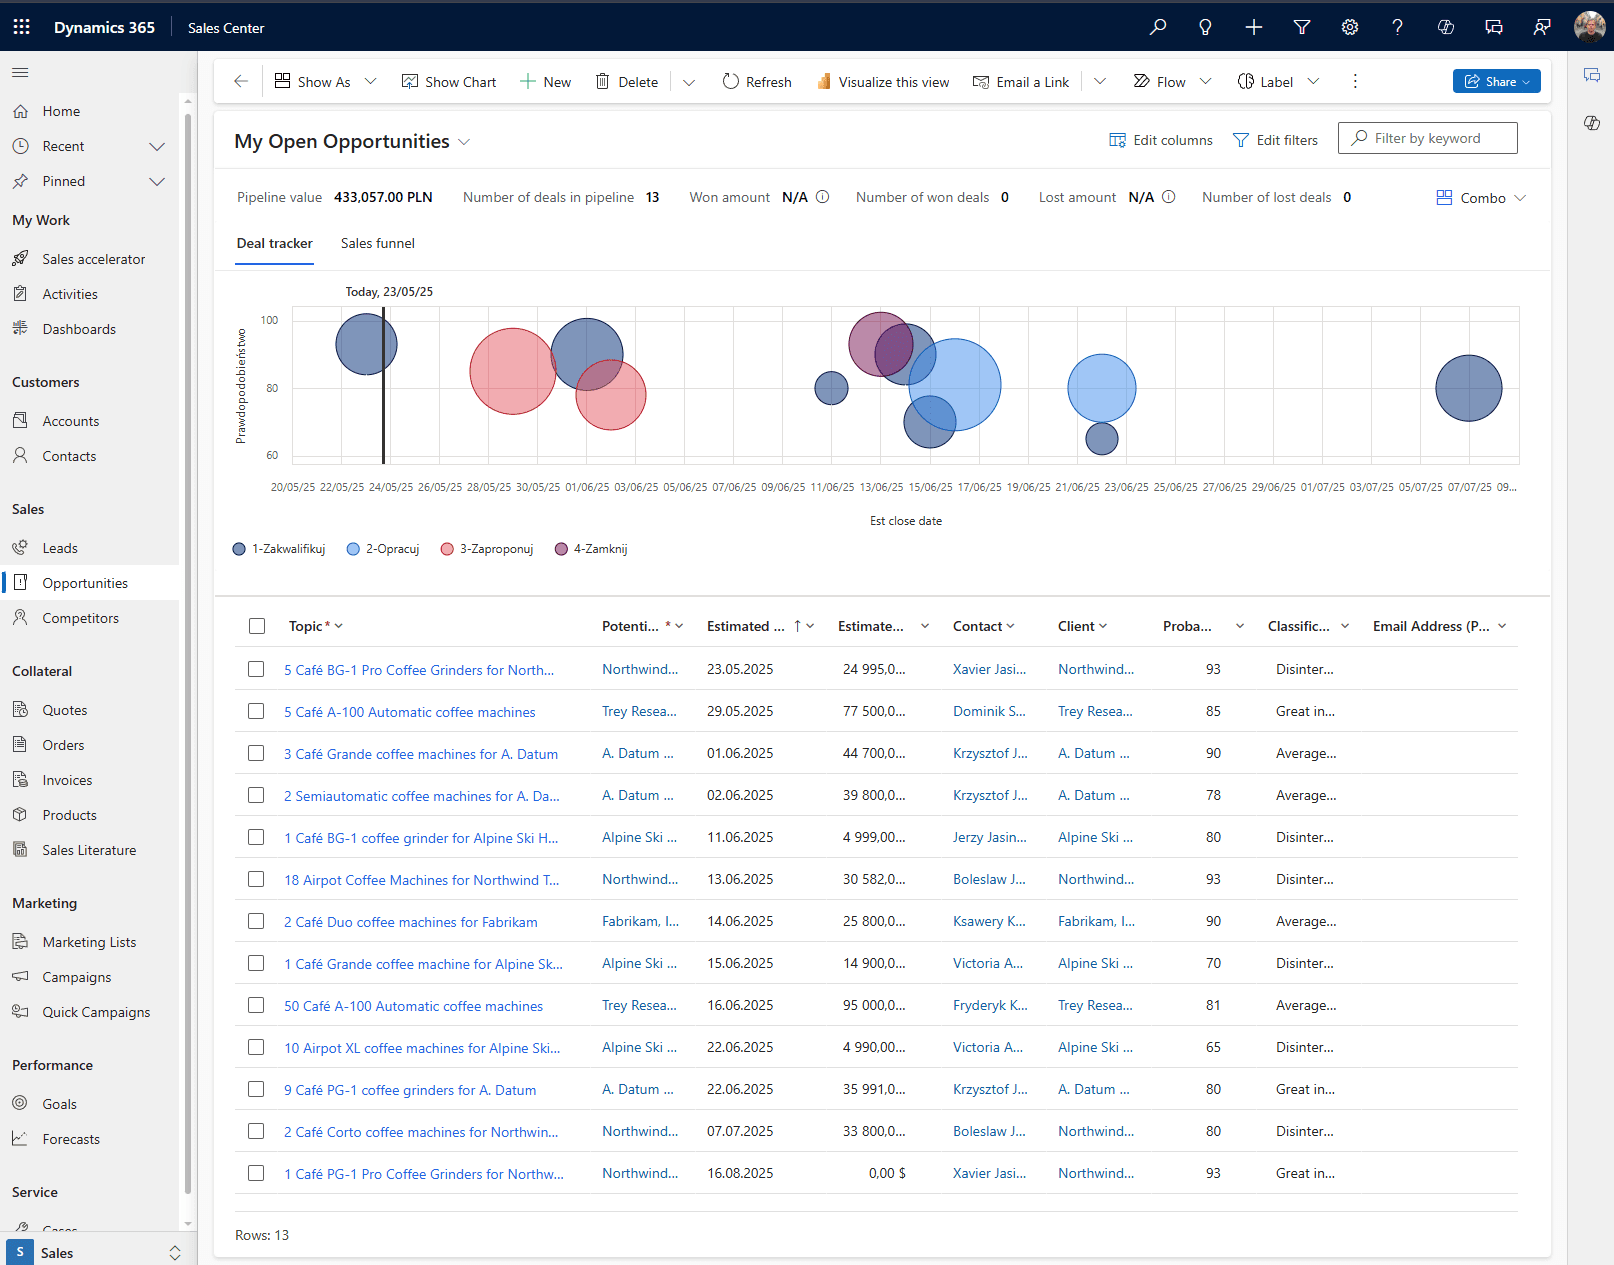Screen dimensions: 1614x1265
Task: Click the Filter by keyword field
Action: click(1428, 138)
